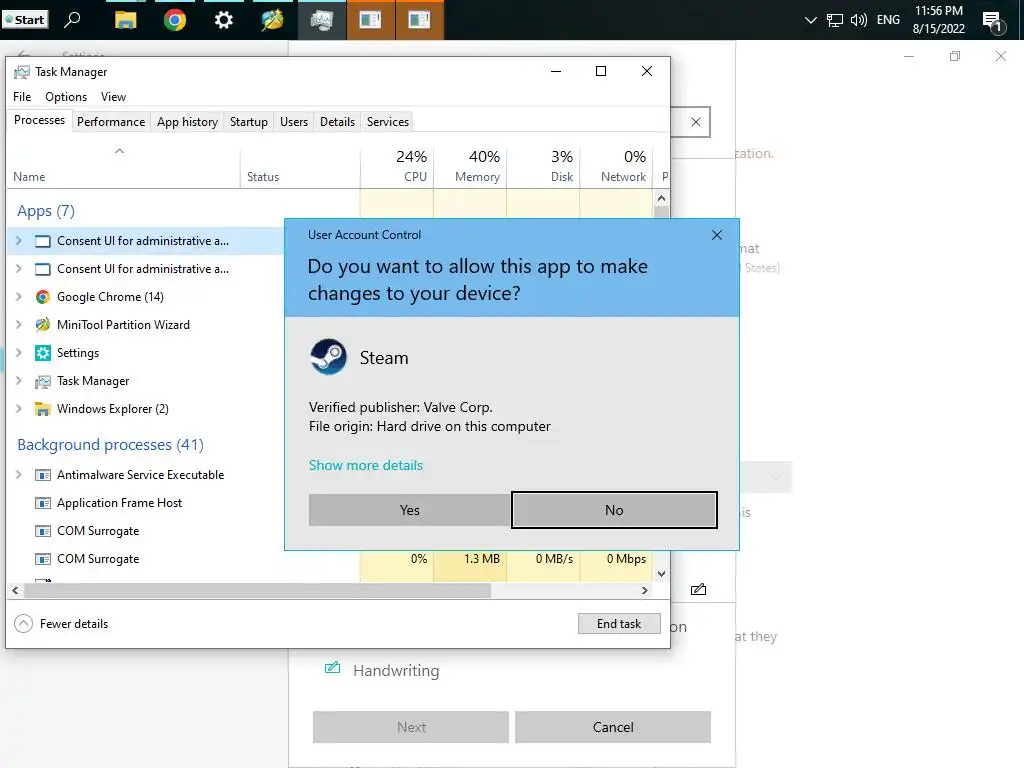
Task: Expand the MiniTool Partition Wizard process
Action: [x=18, y=325]
